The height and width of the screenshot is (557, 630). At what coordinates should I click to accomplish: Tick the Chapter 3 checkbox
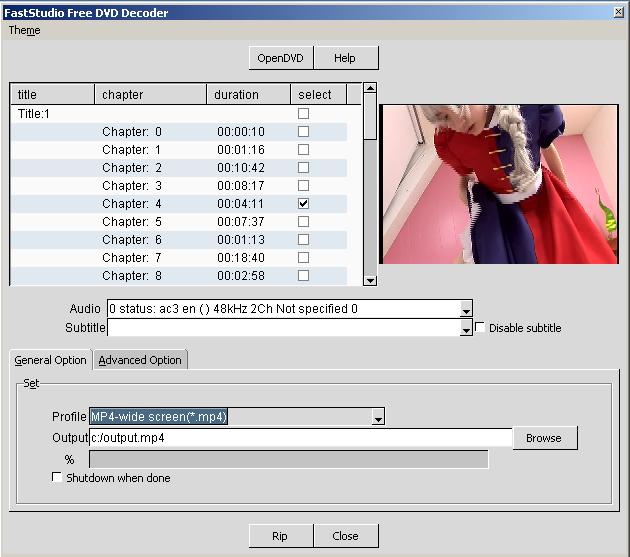pos(303,186)
